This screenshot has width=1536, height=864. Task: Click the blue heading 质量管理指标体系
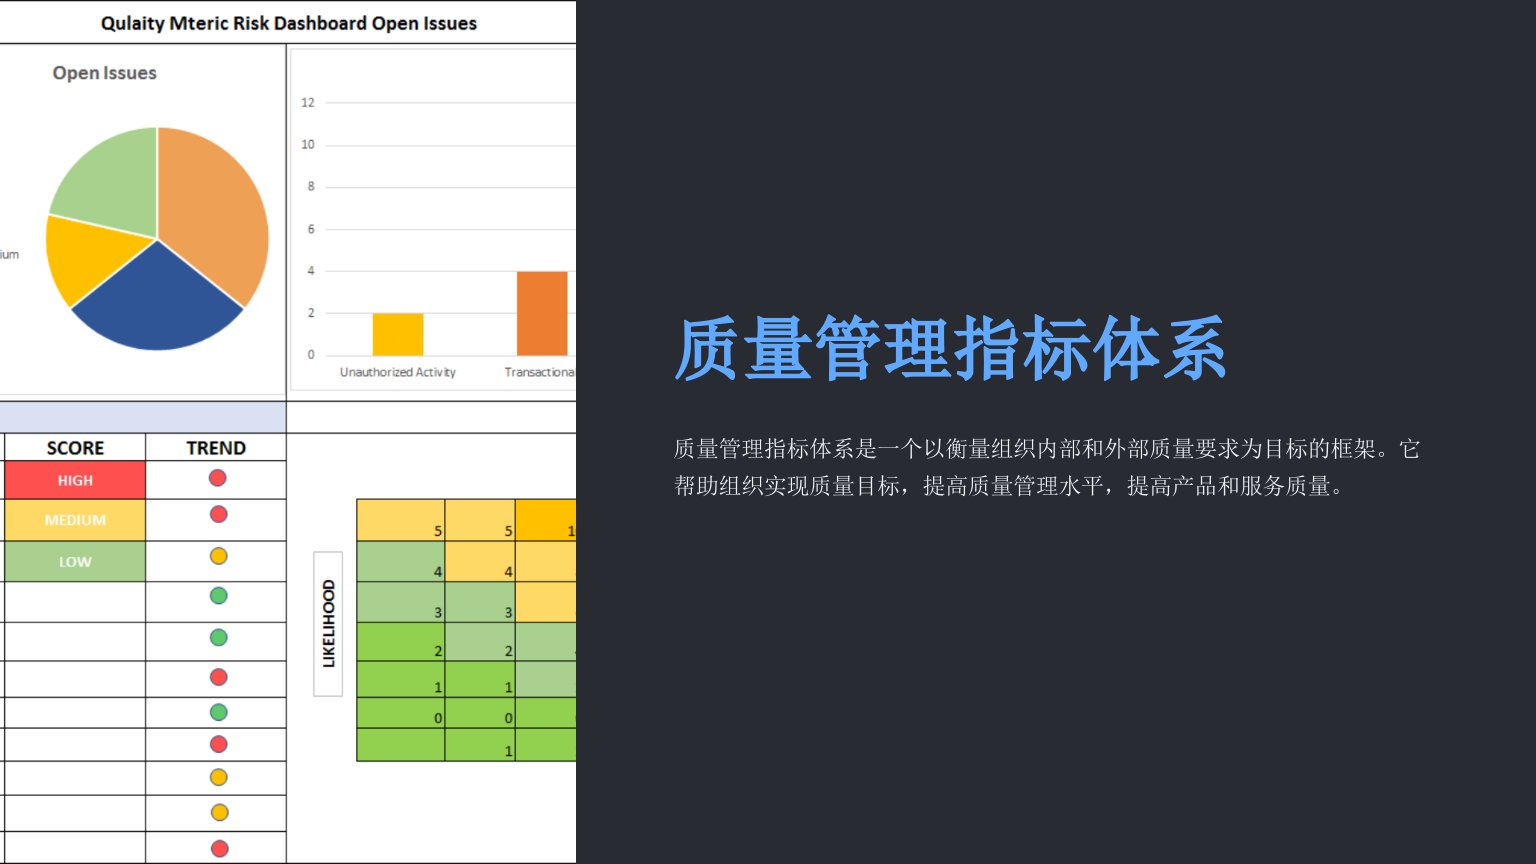pyautogui.click(x=950, y=349)
